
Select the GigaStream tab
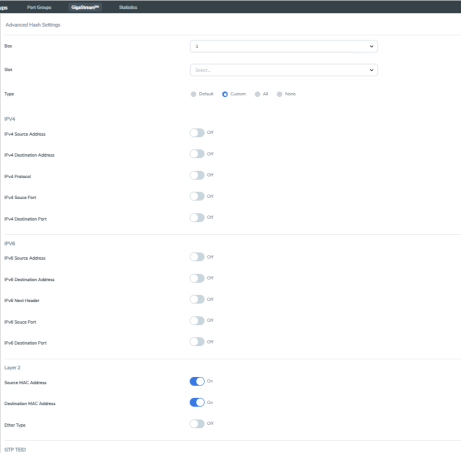85,7
